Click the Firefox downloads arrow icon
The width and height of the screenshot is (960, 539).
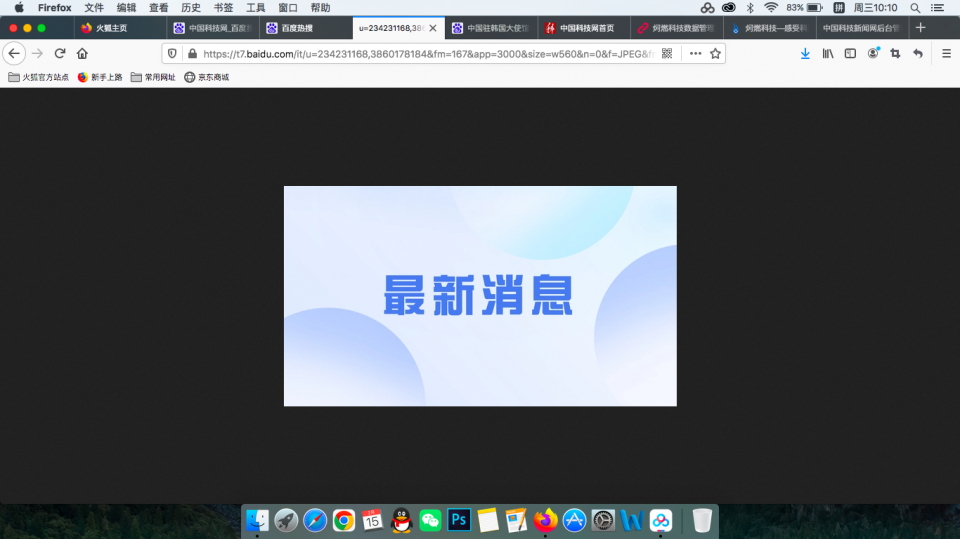(x=805, y=53)
